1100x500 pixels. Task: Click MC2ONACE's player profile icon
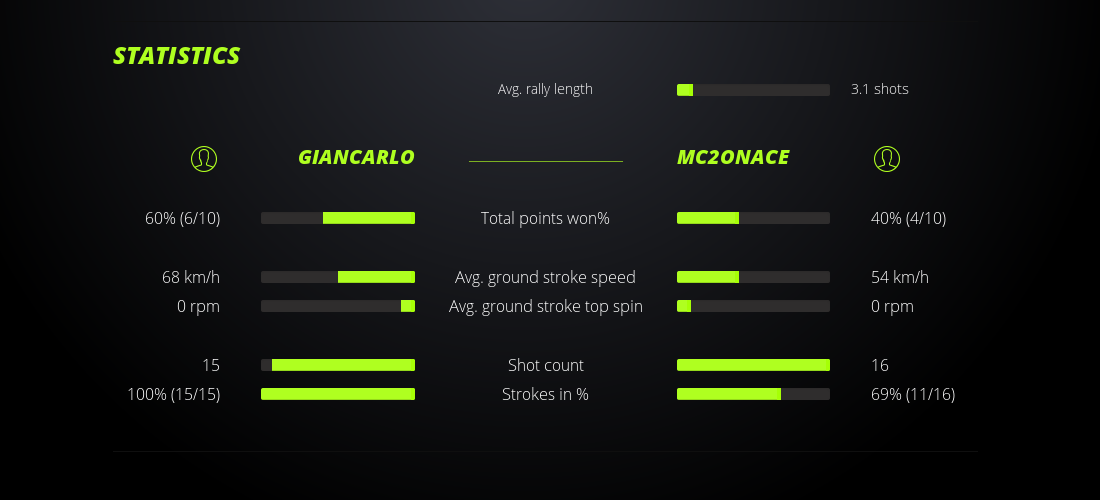click(886, 158)
